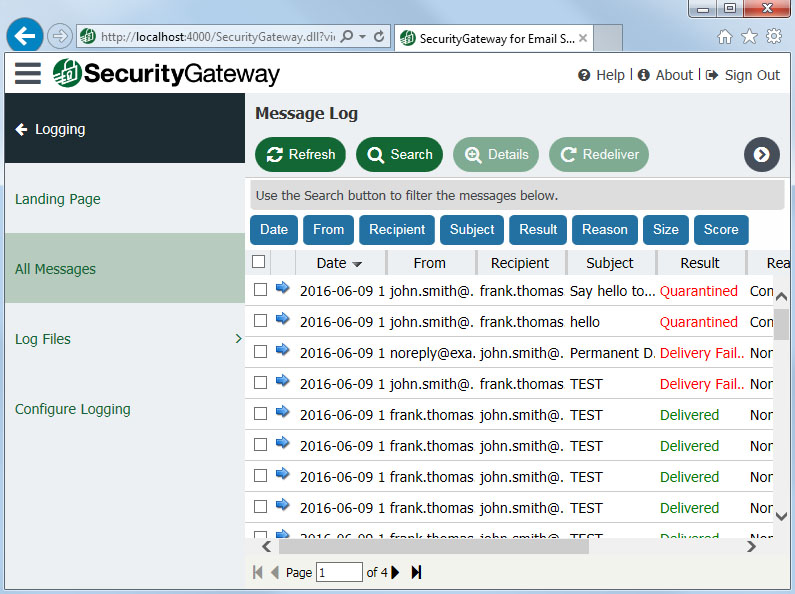The image size is (795, 594).
Task: Click the Details button
Action: [496, 155]
